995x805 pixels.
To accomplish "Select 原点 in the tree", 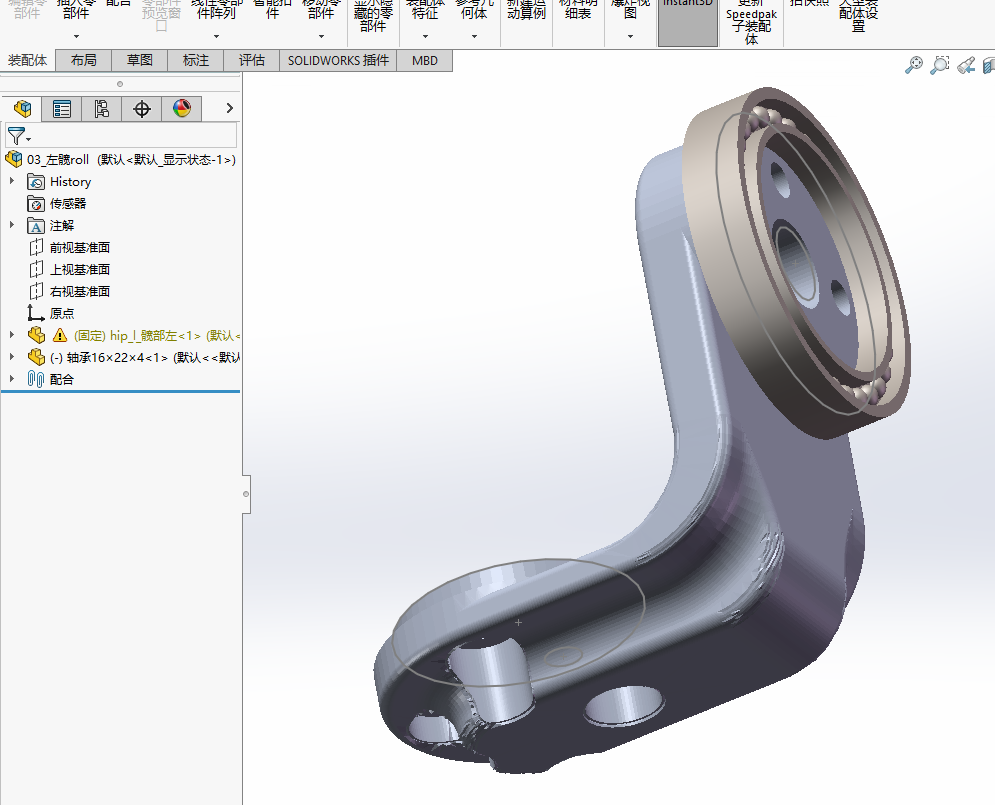I will pos(62,313).
